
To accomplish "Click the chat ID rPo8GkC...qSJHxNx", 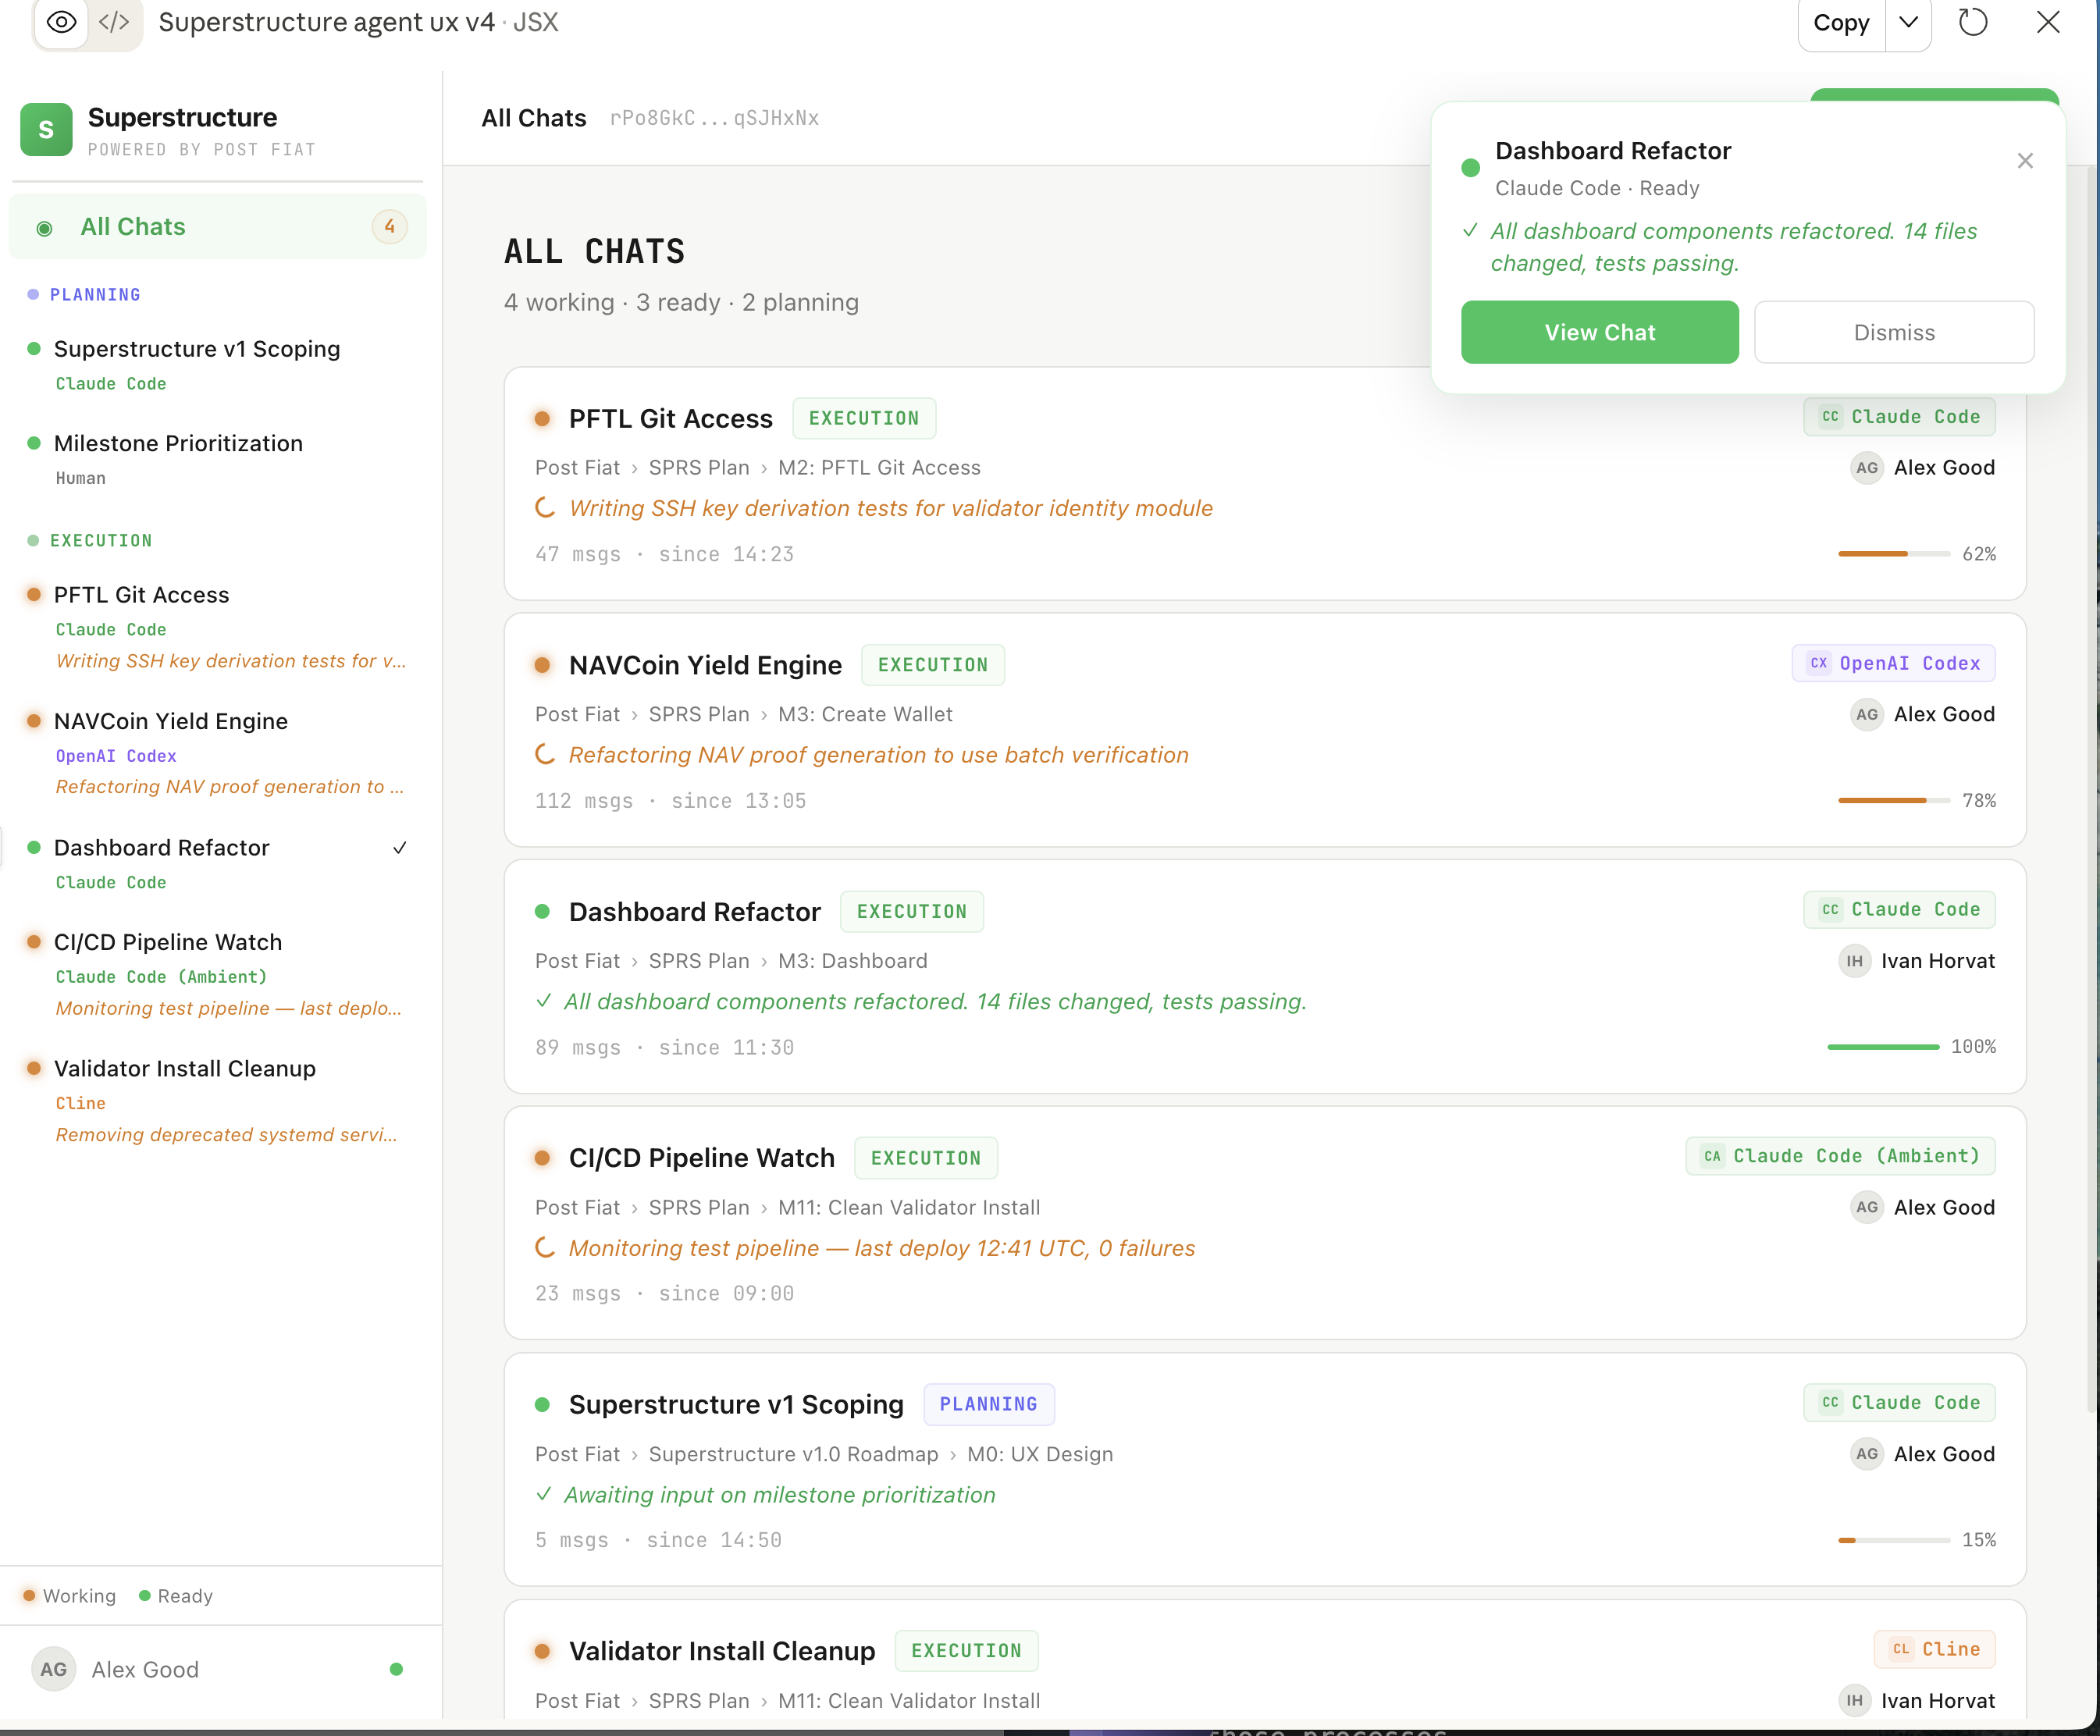I will [x=714, y=118].
